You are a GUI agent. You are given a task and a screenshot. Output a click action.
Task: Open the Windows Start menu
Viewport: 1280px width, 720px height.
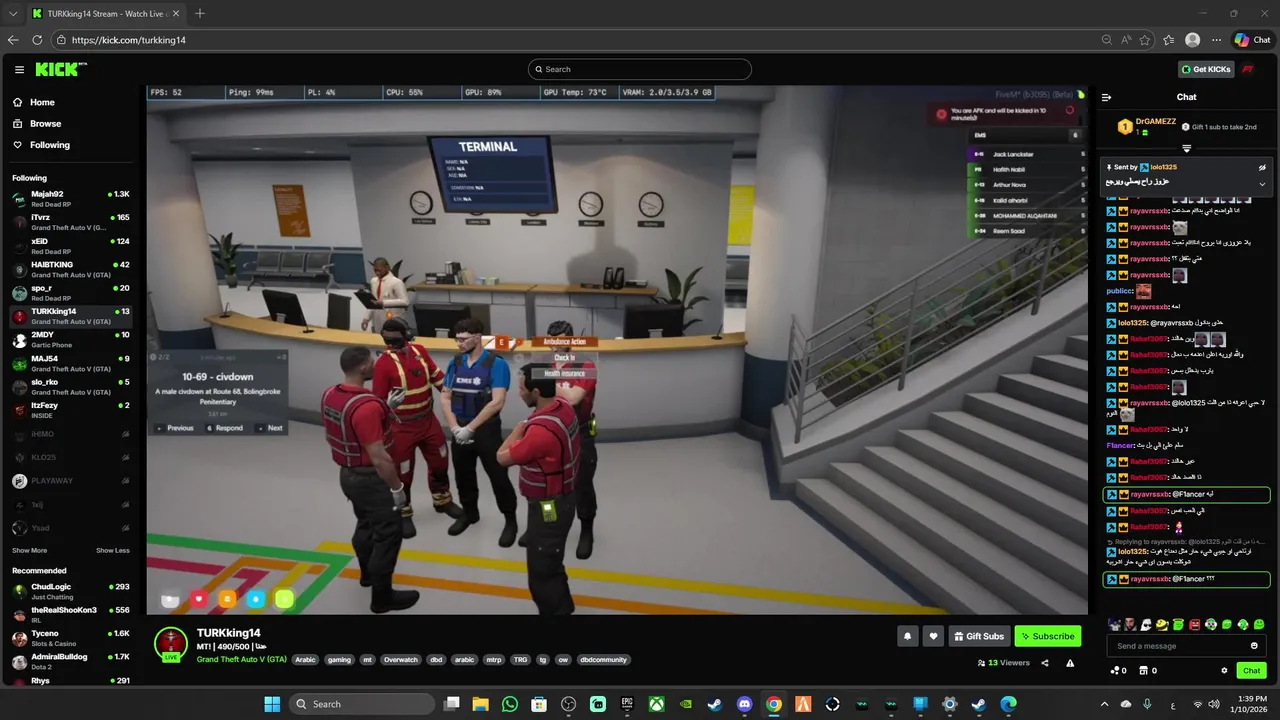tap(272, 704)
